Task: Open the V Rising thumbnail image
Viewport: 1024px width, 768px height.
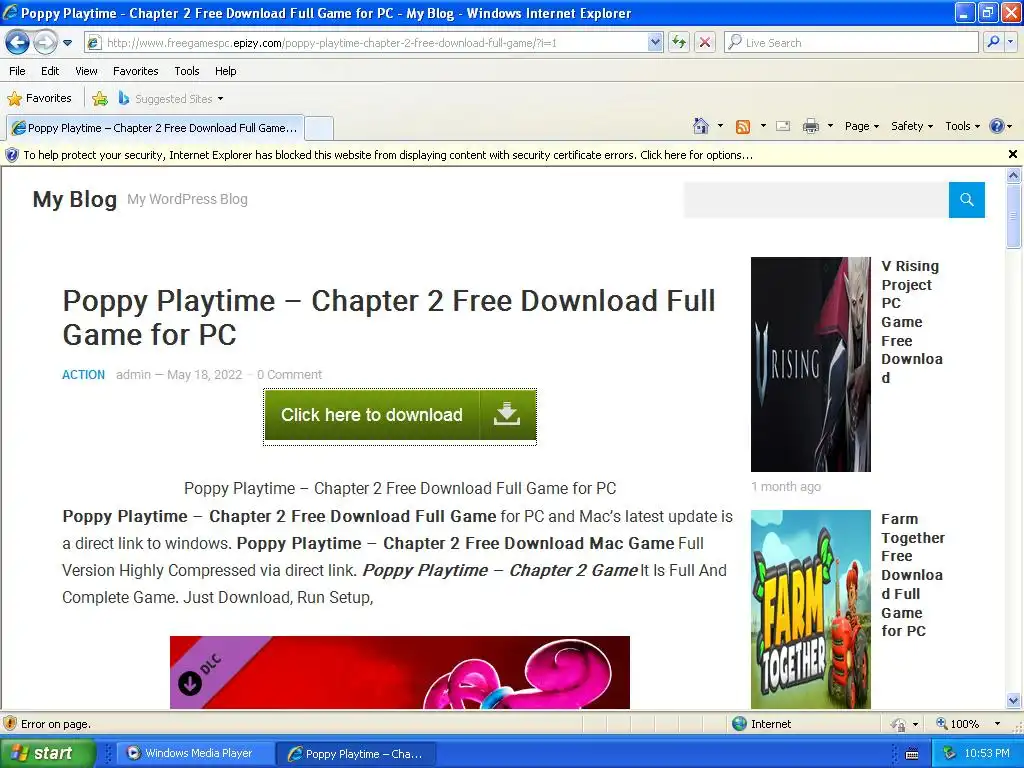Action: [x=810, y=364]
